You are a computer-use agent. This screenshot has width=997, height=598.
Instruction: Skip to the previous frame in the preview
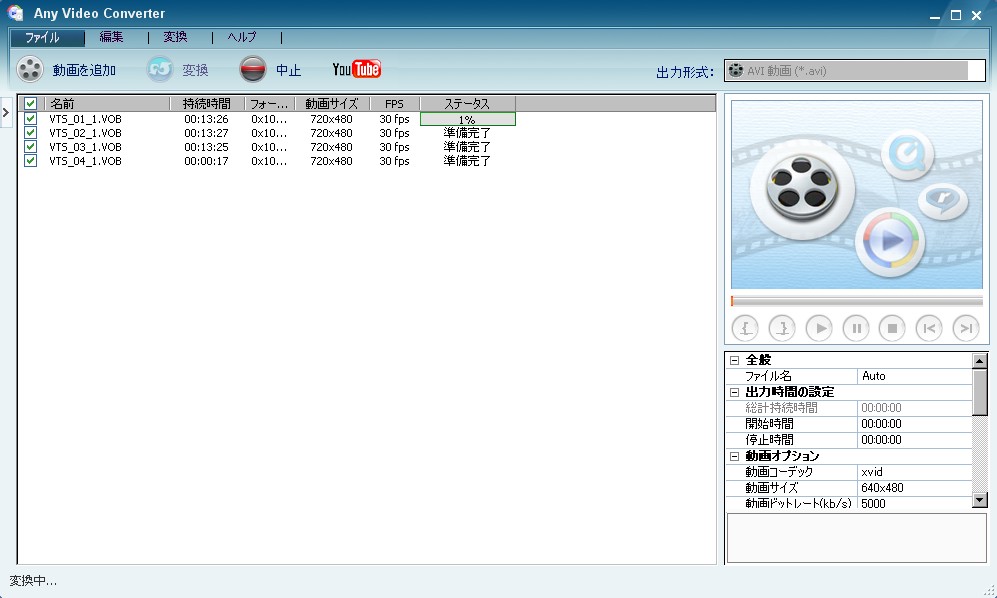coord(929,328)
